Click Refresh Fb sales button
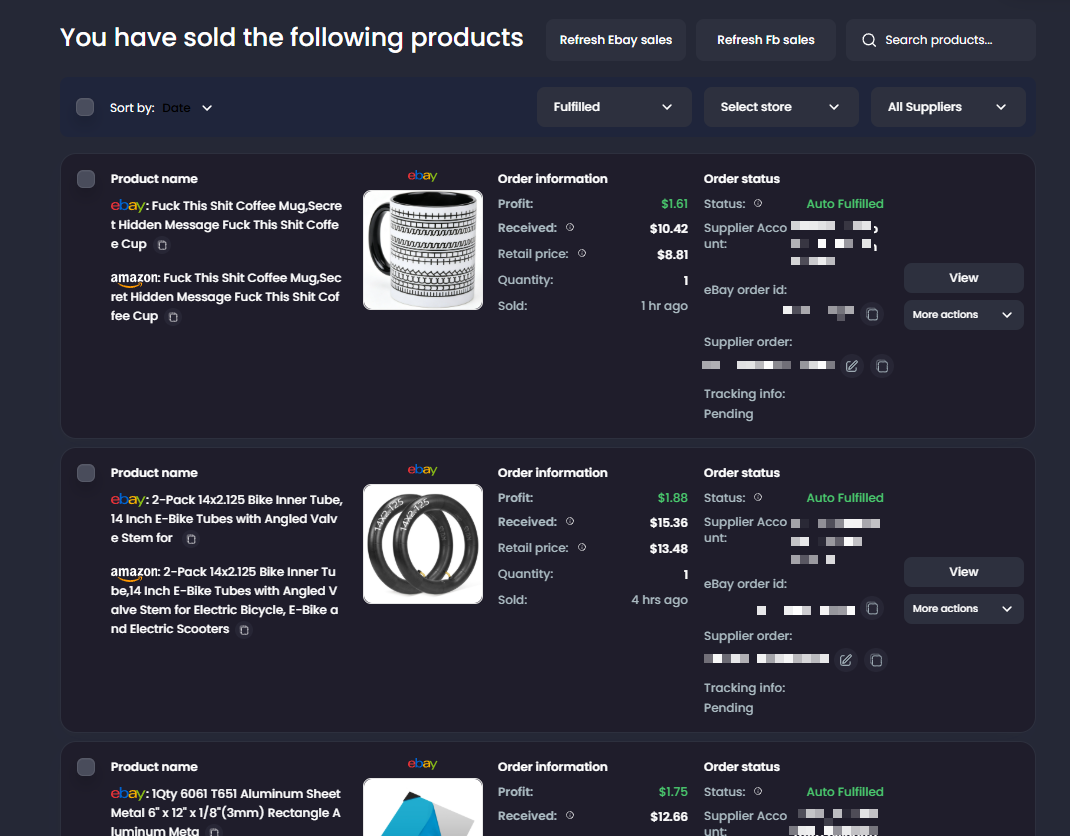Screen dimensions: 1070x836 point(766,40)
